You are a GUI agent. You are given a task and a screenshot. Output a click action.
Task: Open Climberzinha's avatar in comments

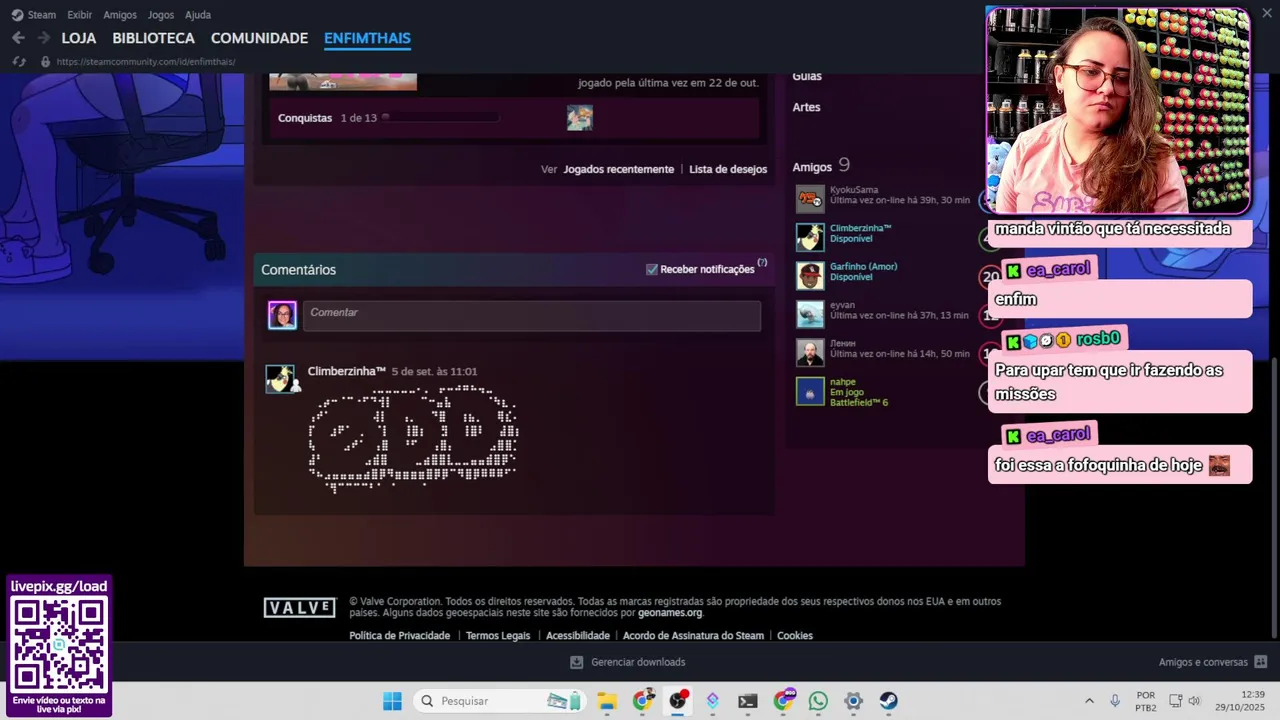(x=280, y=379)
